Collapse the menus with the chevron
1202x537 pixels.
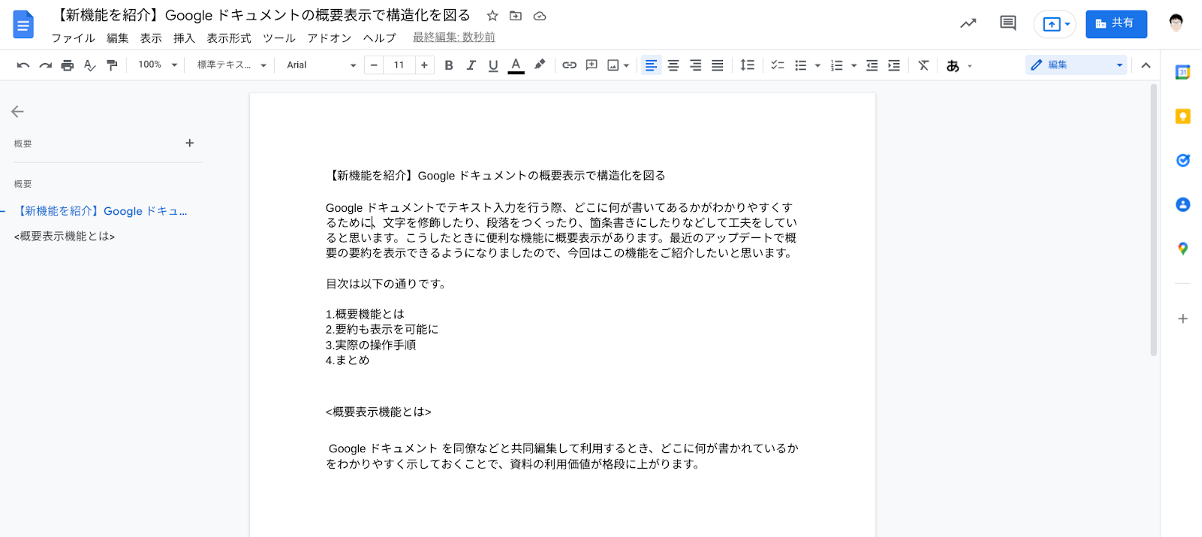coord(1146,65)
